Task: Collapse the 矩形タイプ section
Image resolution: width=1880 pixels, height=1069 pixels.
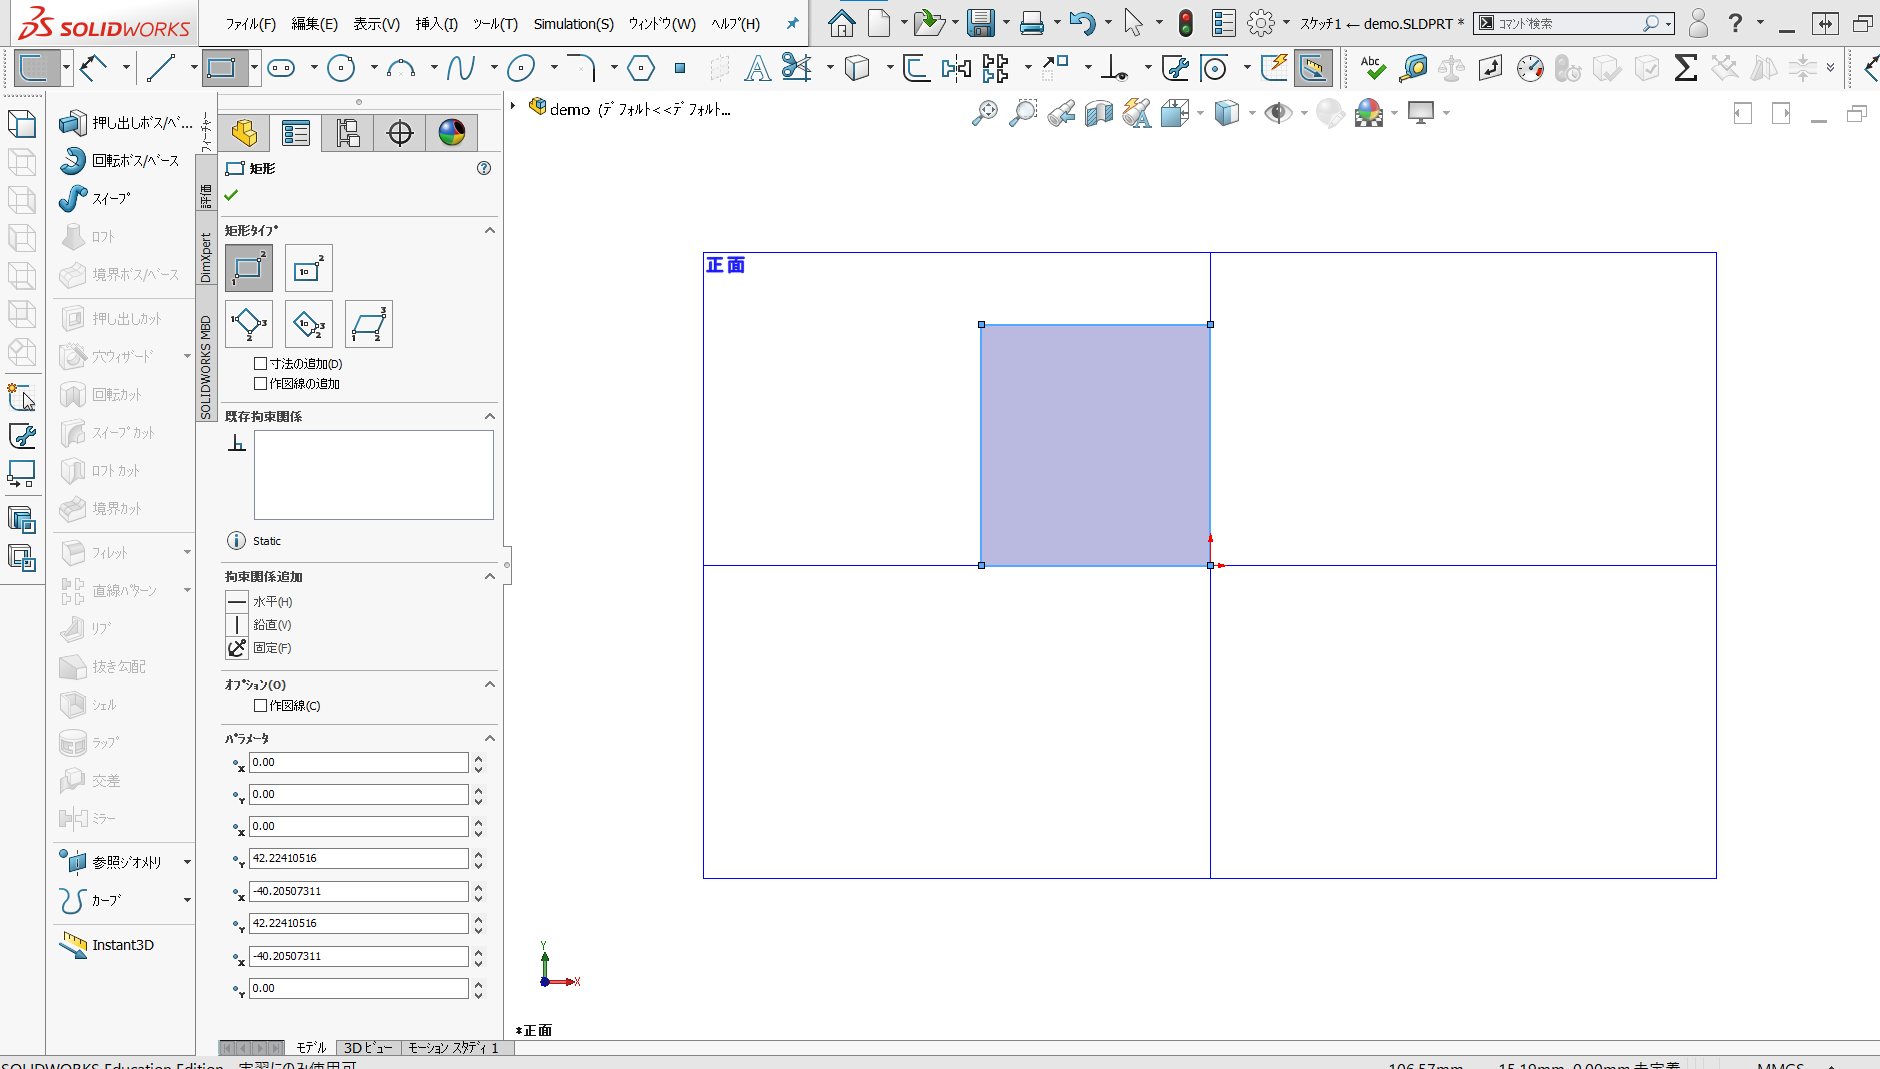Action: coord(490,231)
